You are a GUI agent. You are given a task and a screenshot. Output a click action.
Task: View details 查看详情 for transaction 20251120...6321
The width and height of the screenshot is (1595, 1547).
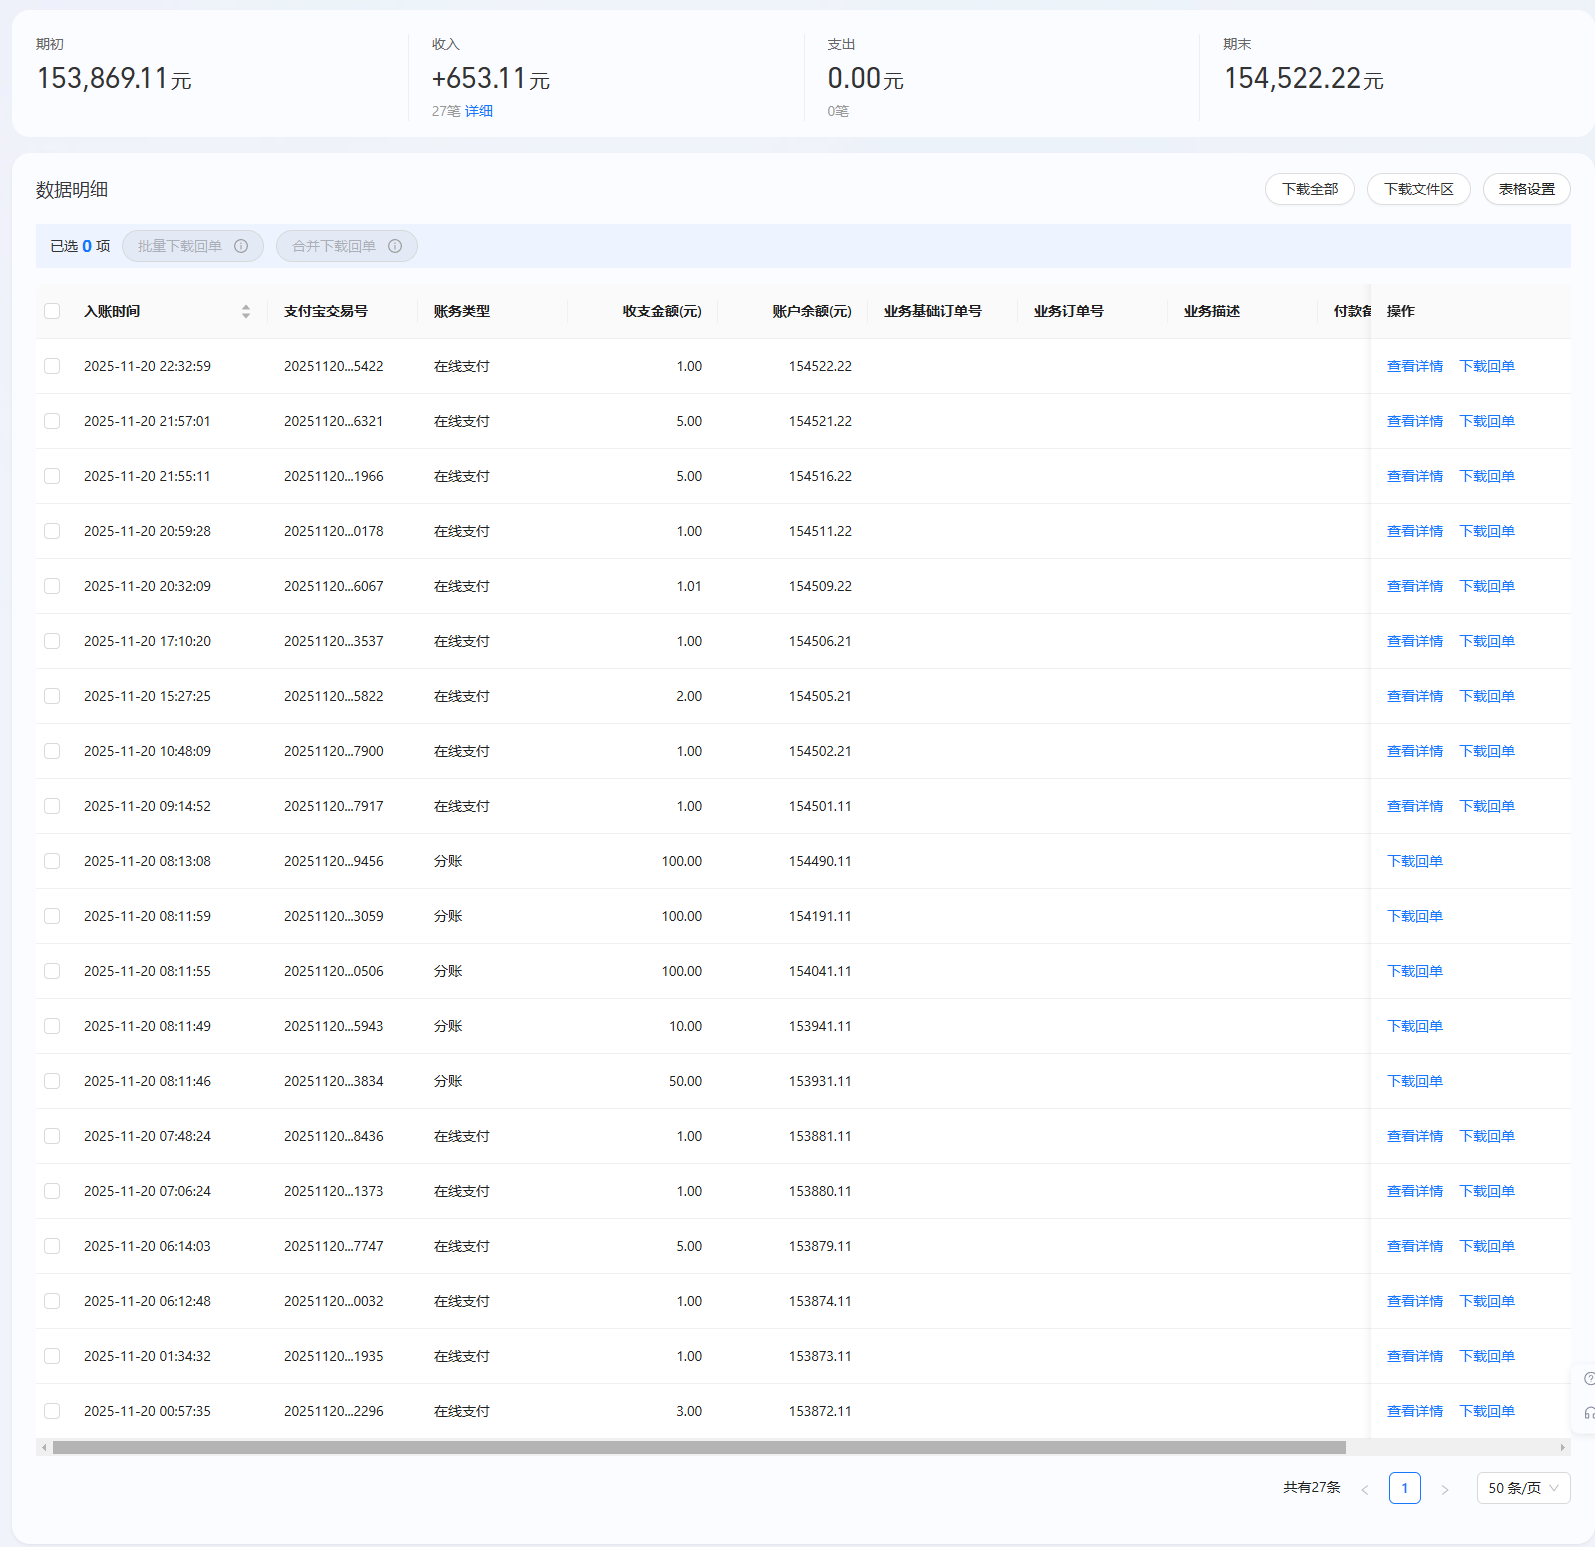pyautogui.click(x=1414, y=421)
